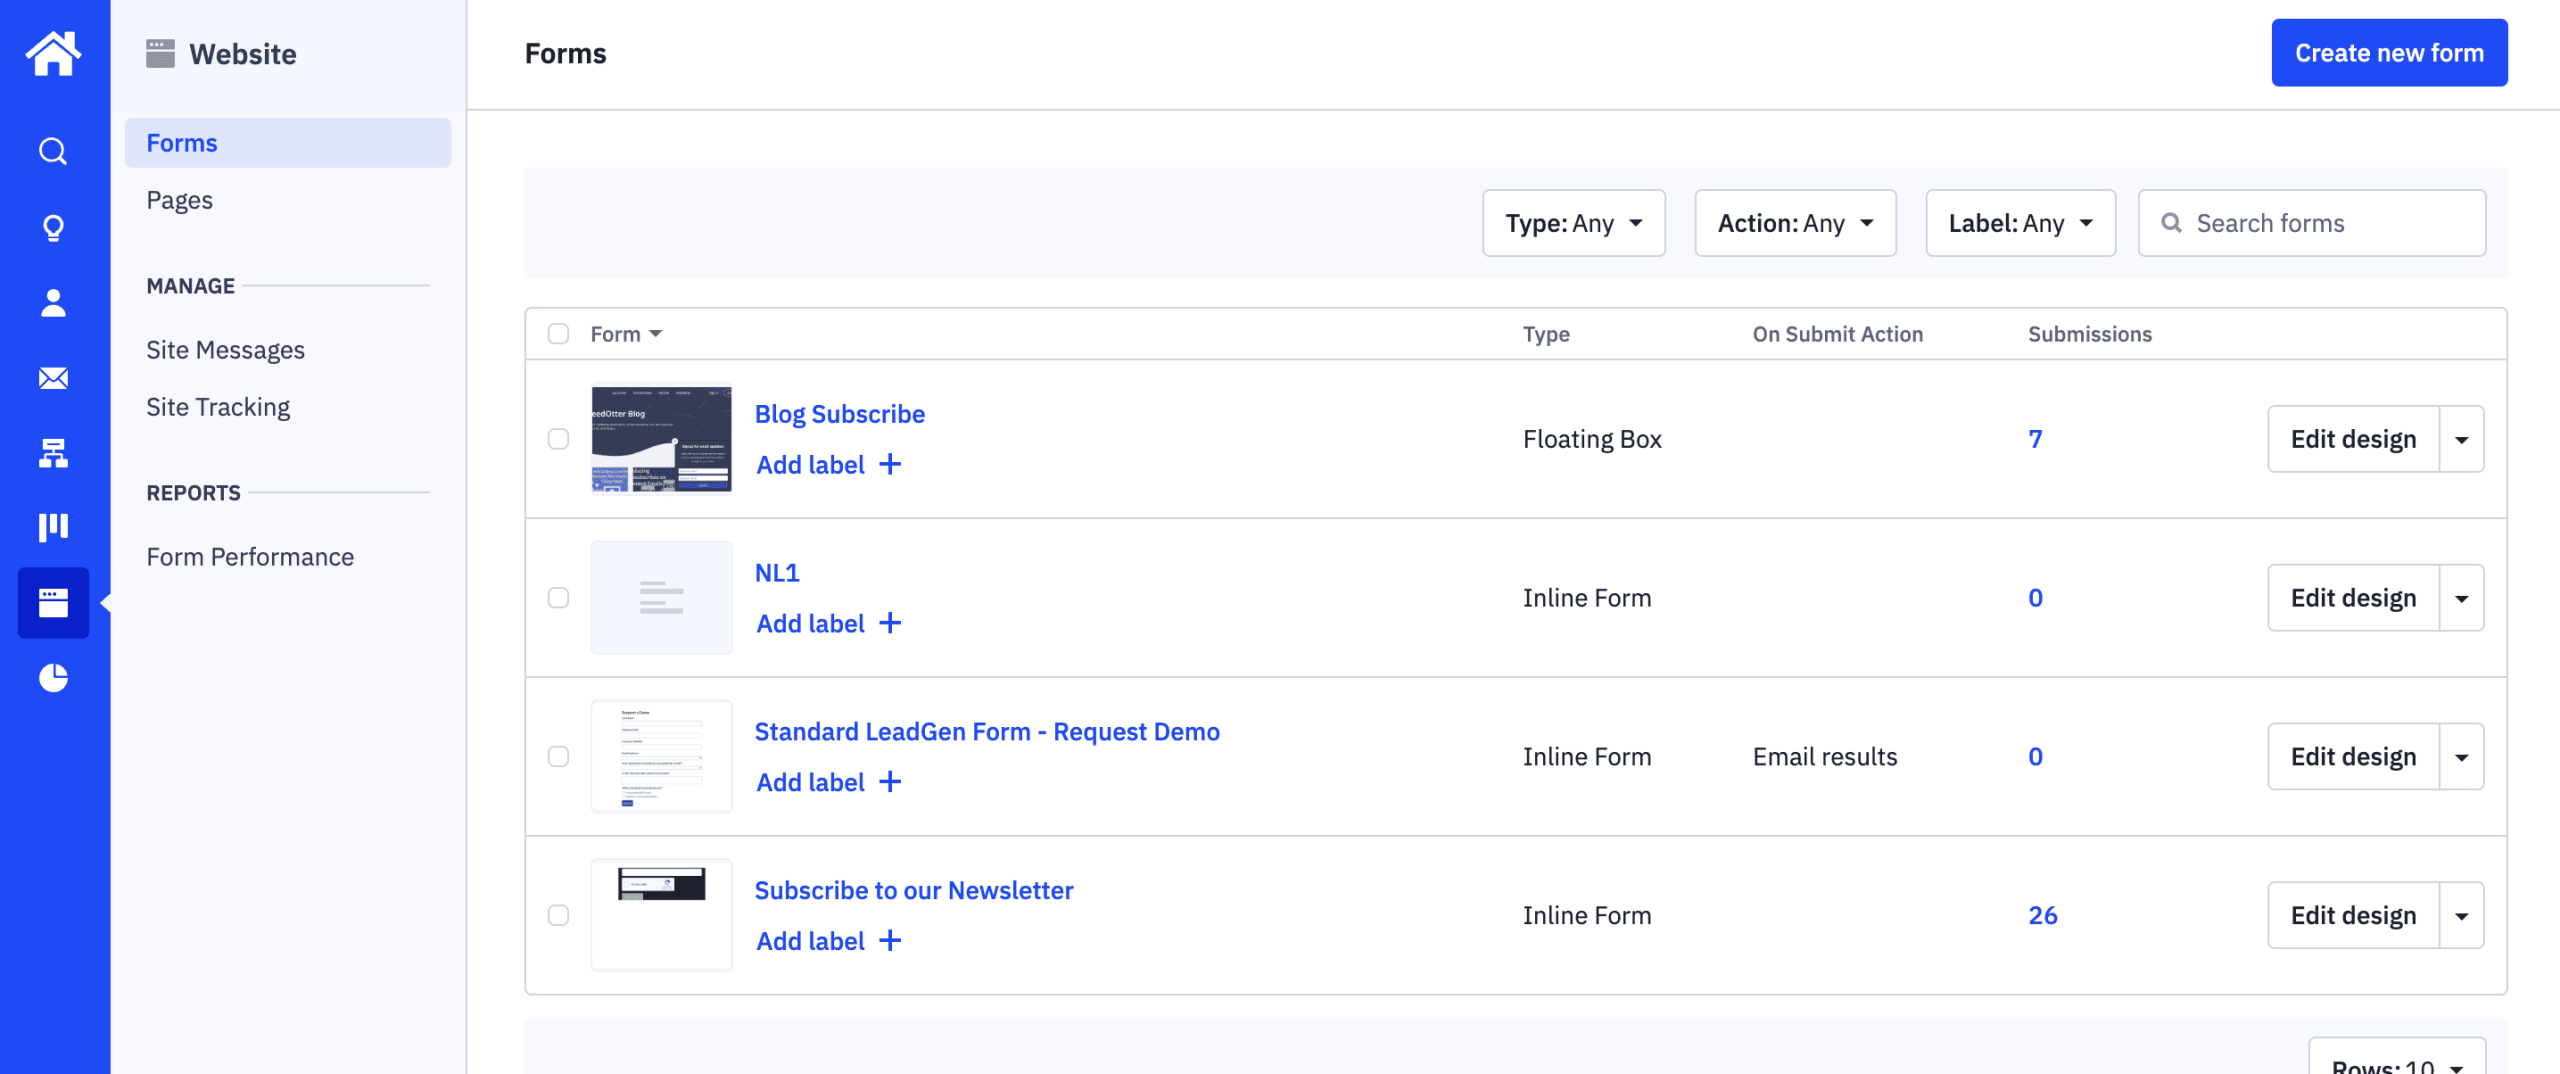This screenshot has height=1074, width=2560.
Task: Check the Blog Subscribe row checkbox
Action: (558, 438)
